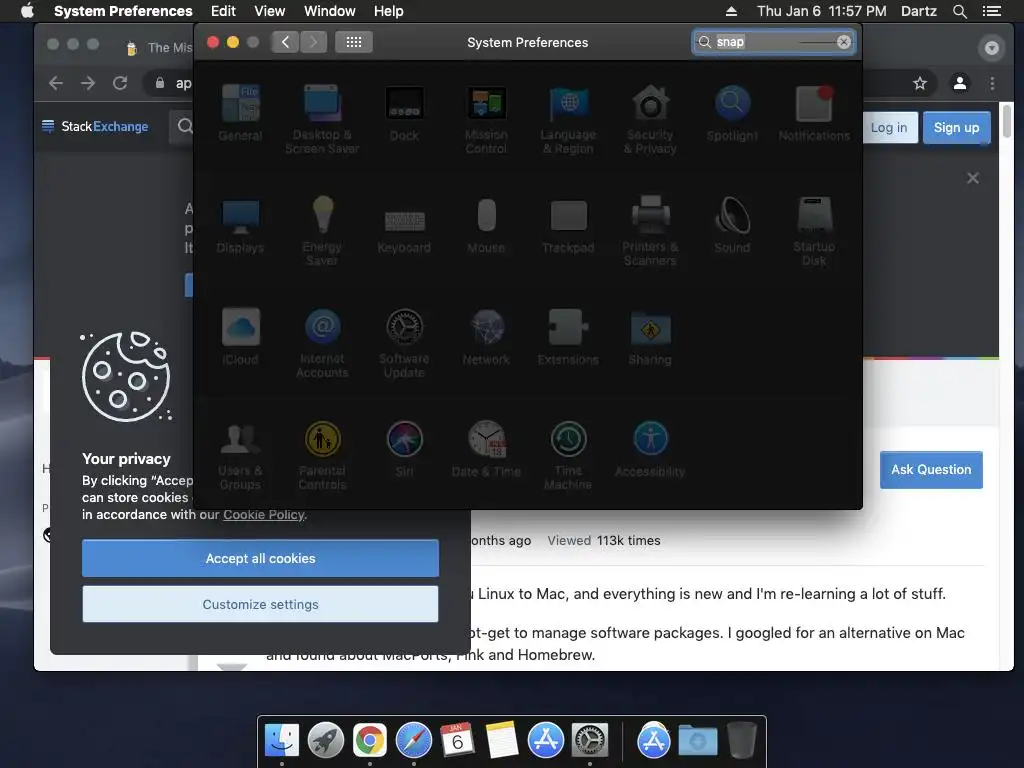Open Date & Time preferences
Viewport: 1024px width, 768px height.
[486, 449]
